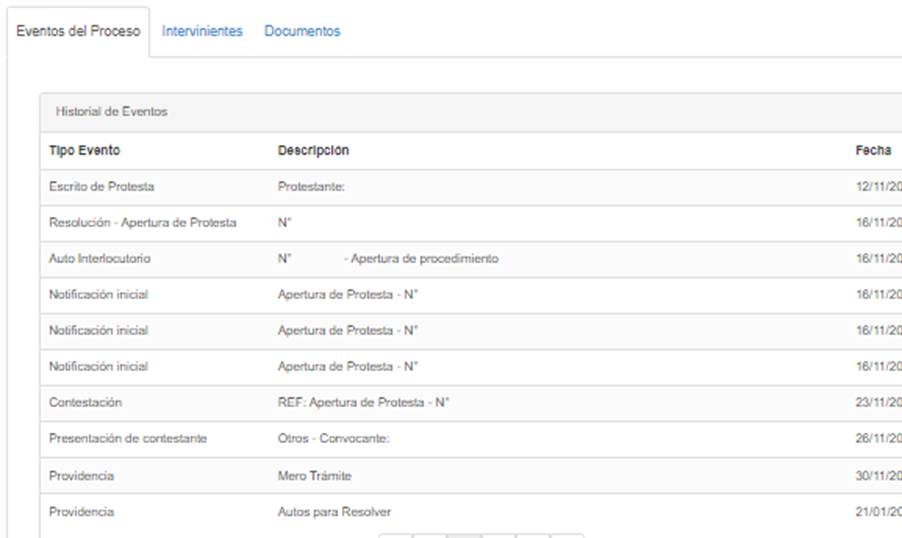
Task: Click the Protestante: description cell
Action: click(311, 187)
